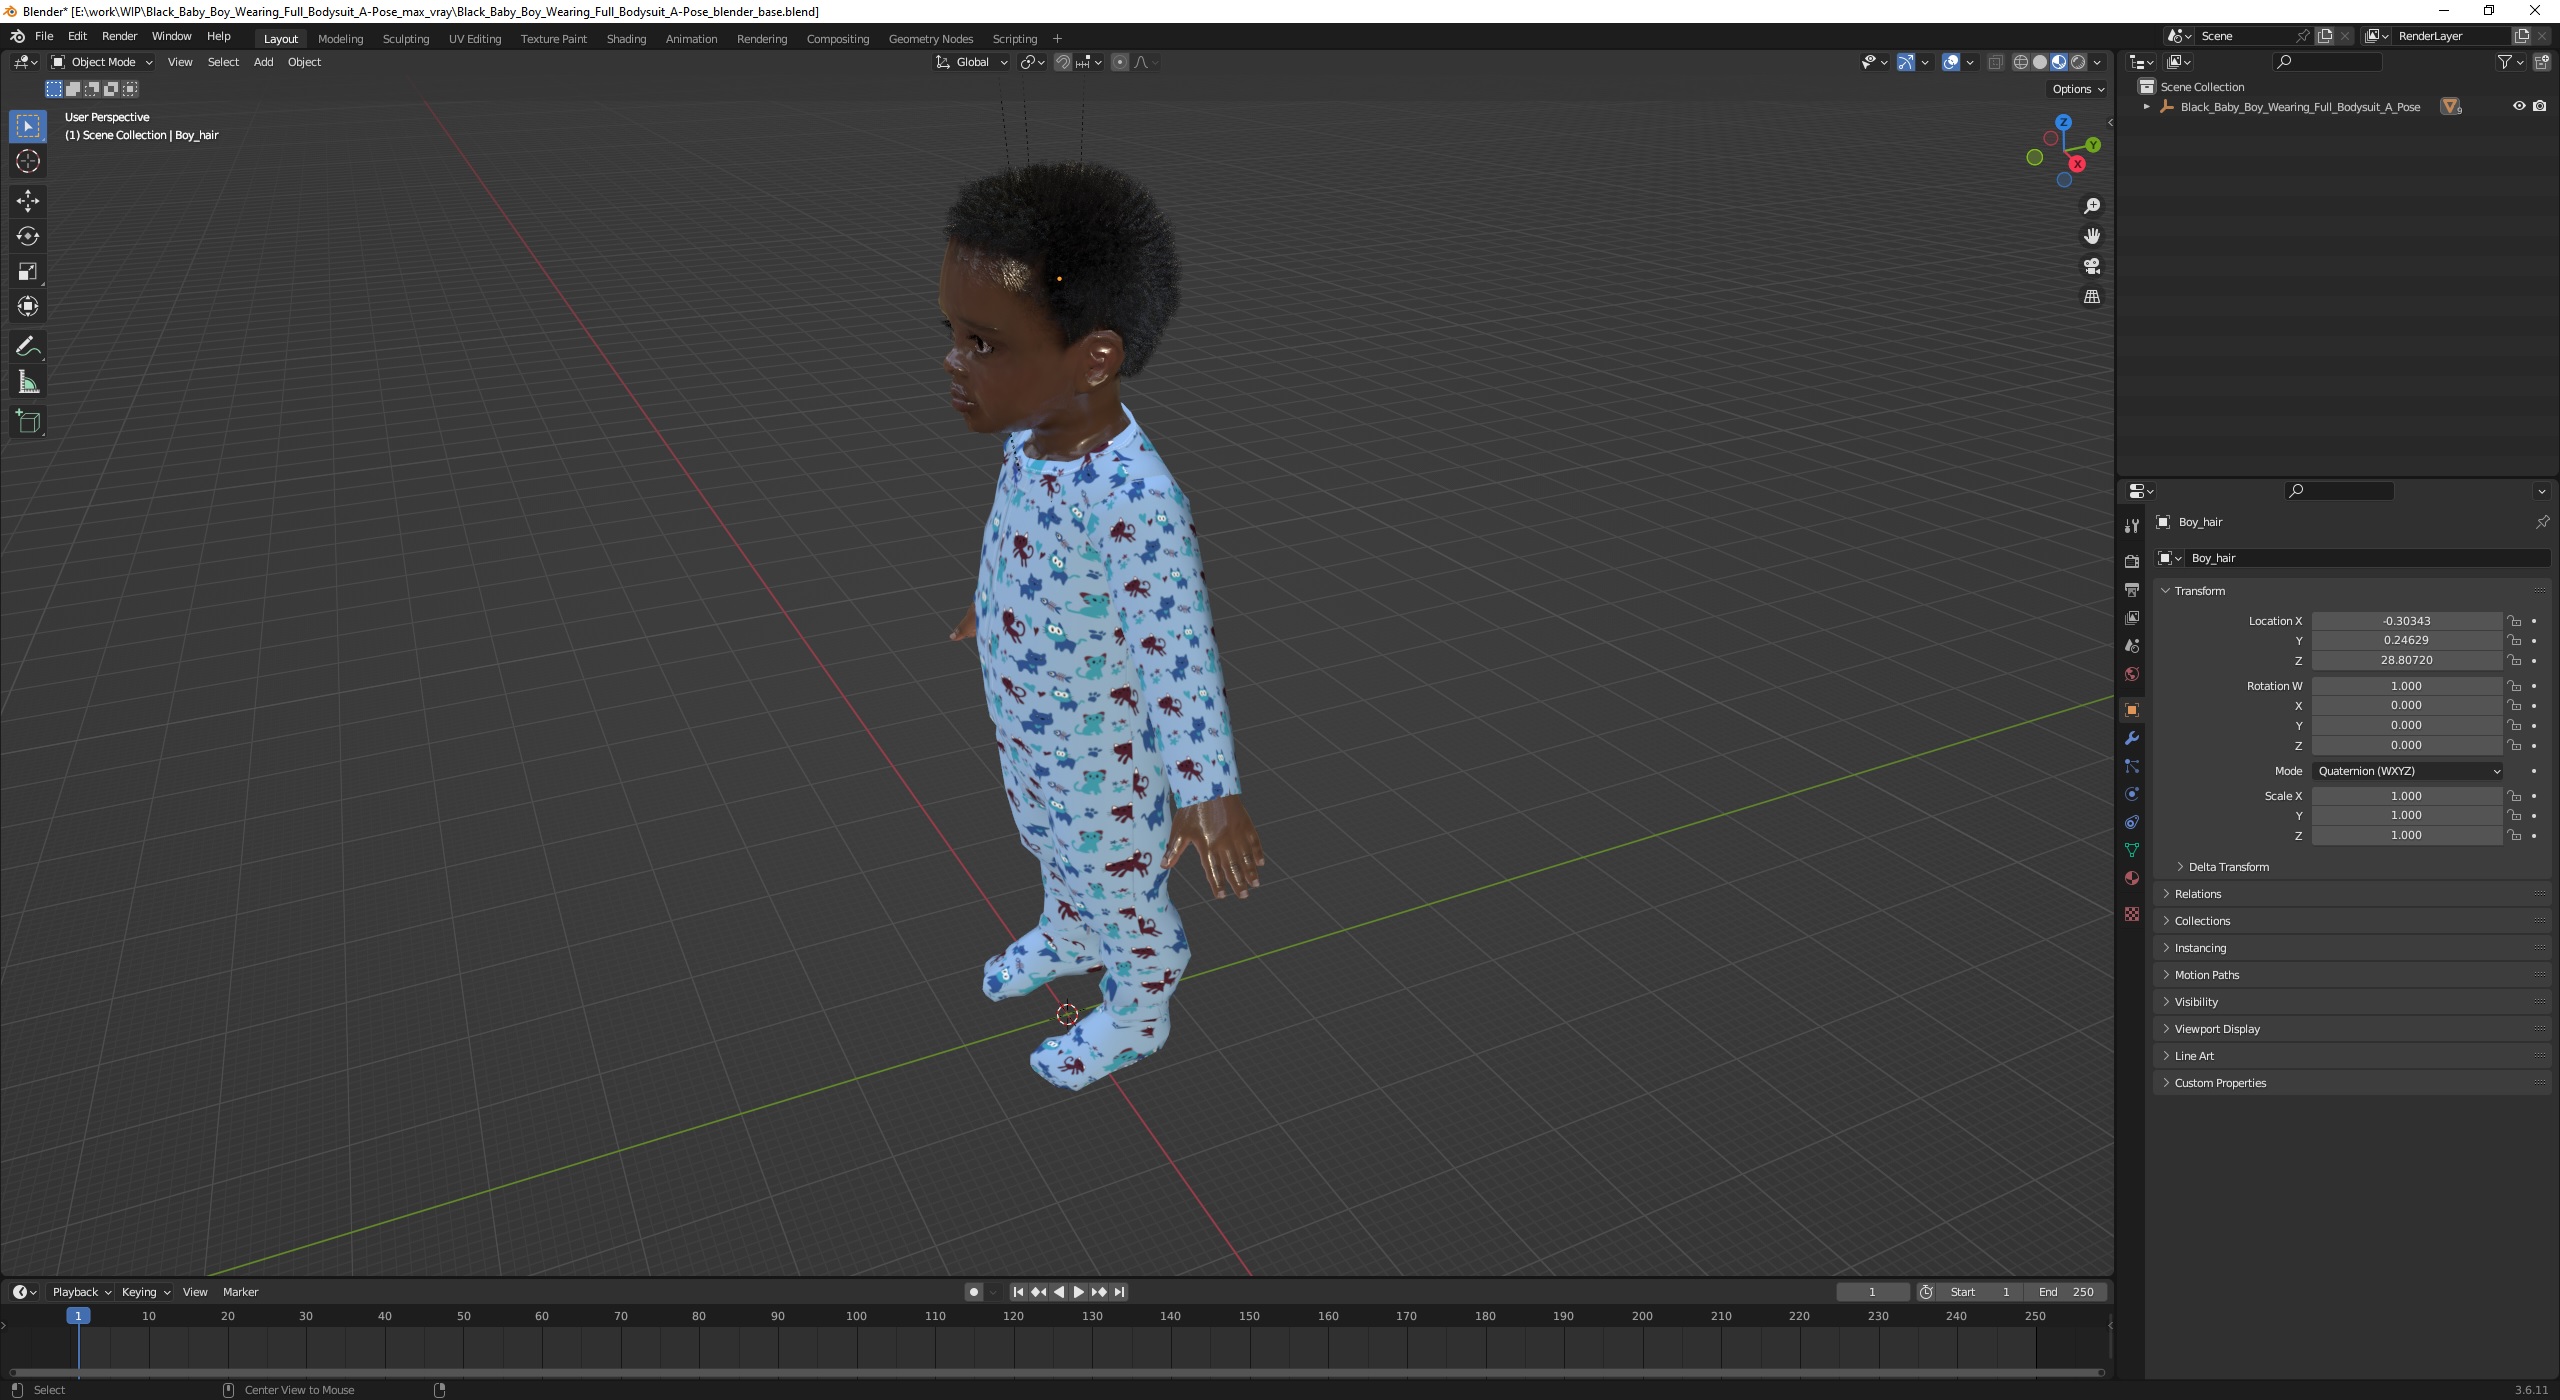This screenshot has width=2560, height=1400.
Task: Toggle viewport overlays display
Action: [x=1951, y=62]
